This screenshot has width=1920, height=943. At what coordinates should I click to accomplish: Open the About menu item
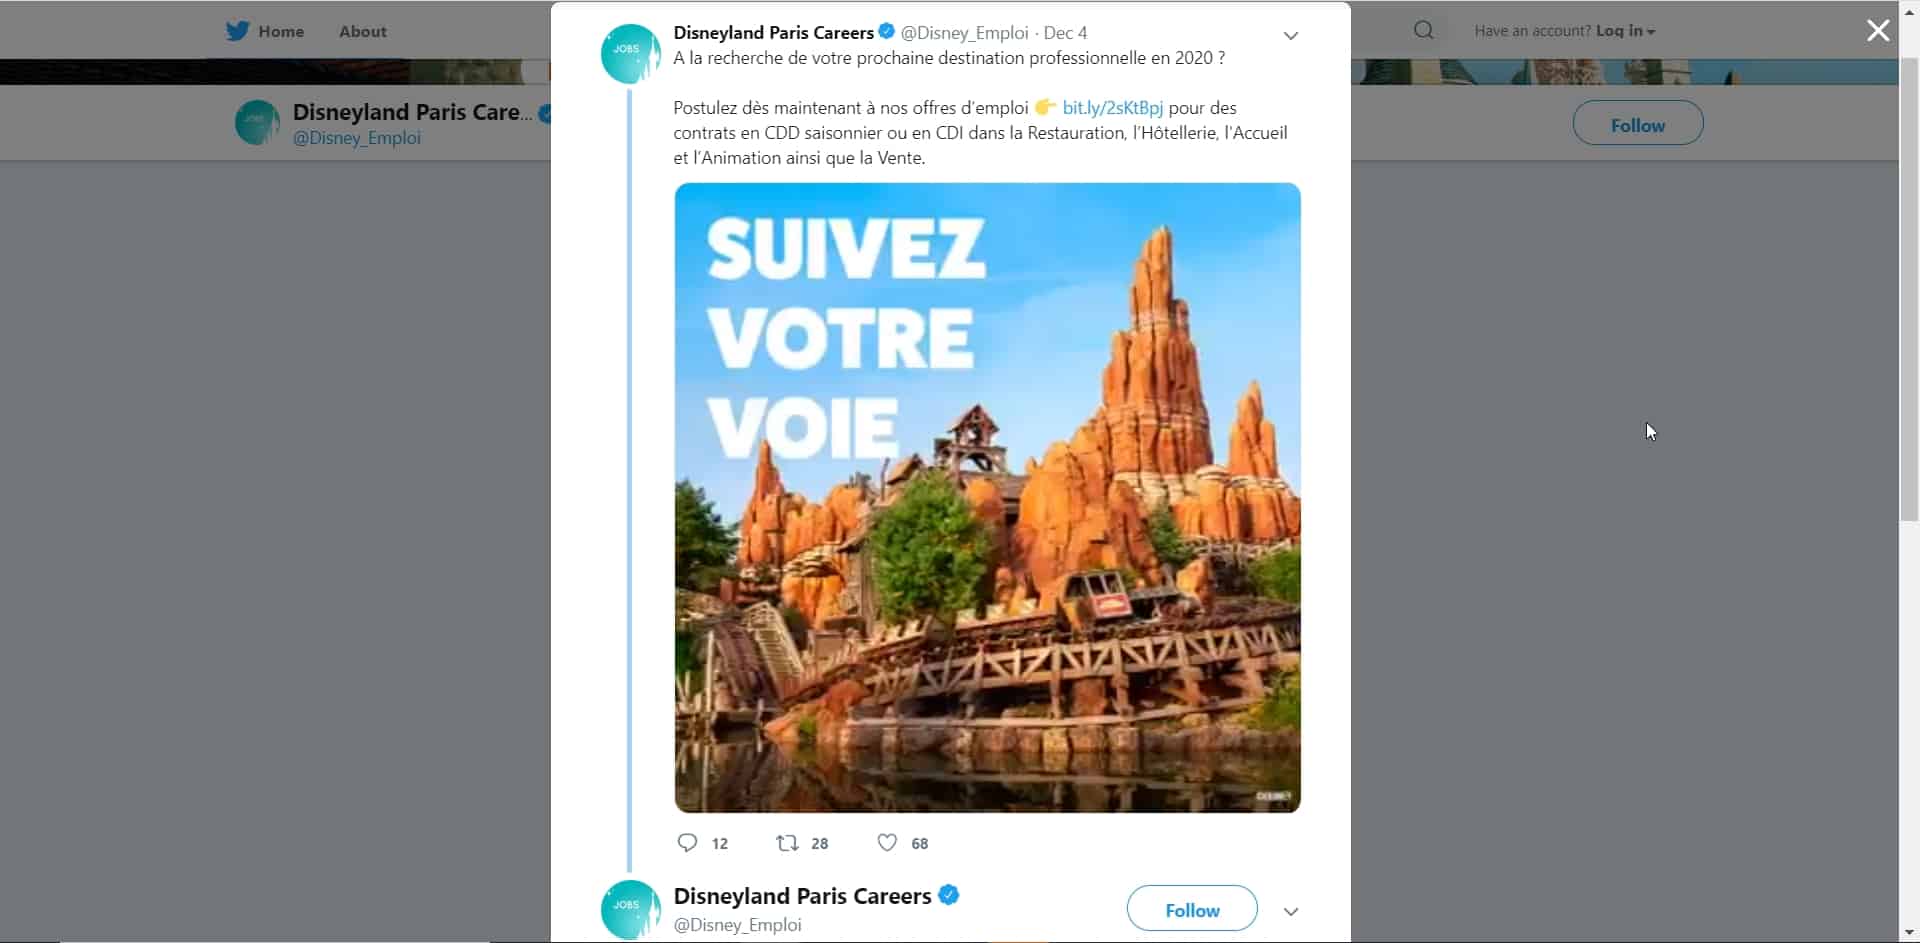click(x=362, y=32)
